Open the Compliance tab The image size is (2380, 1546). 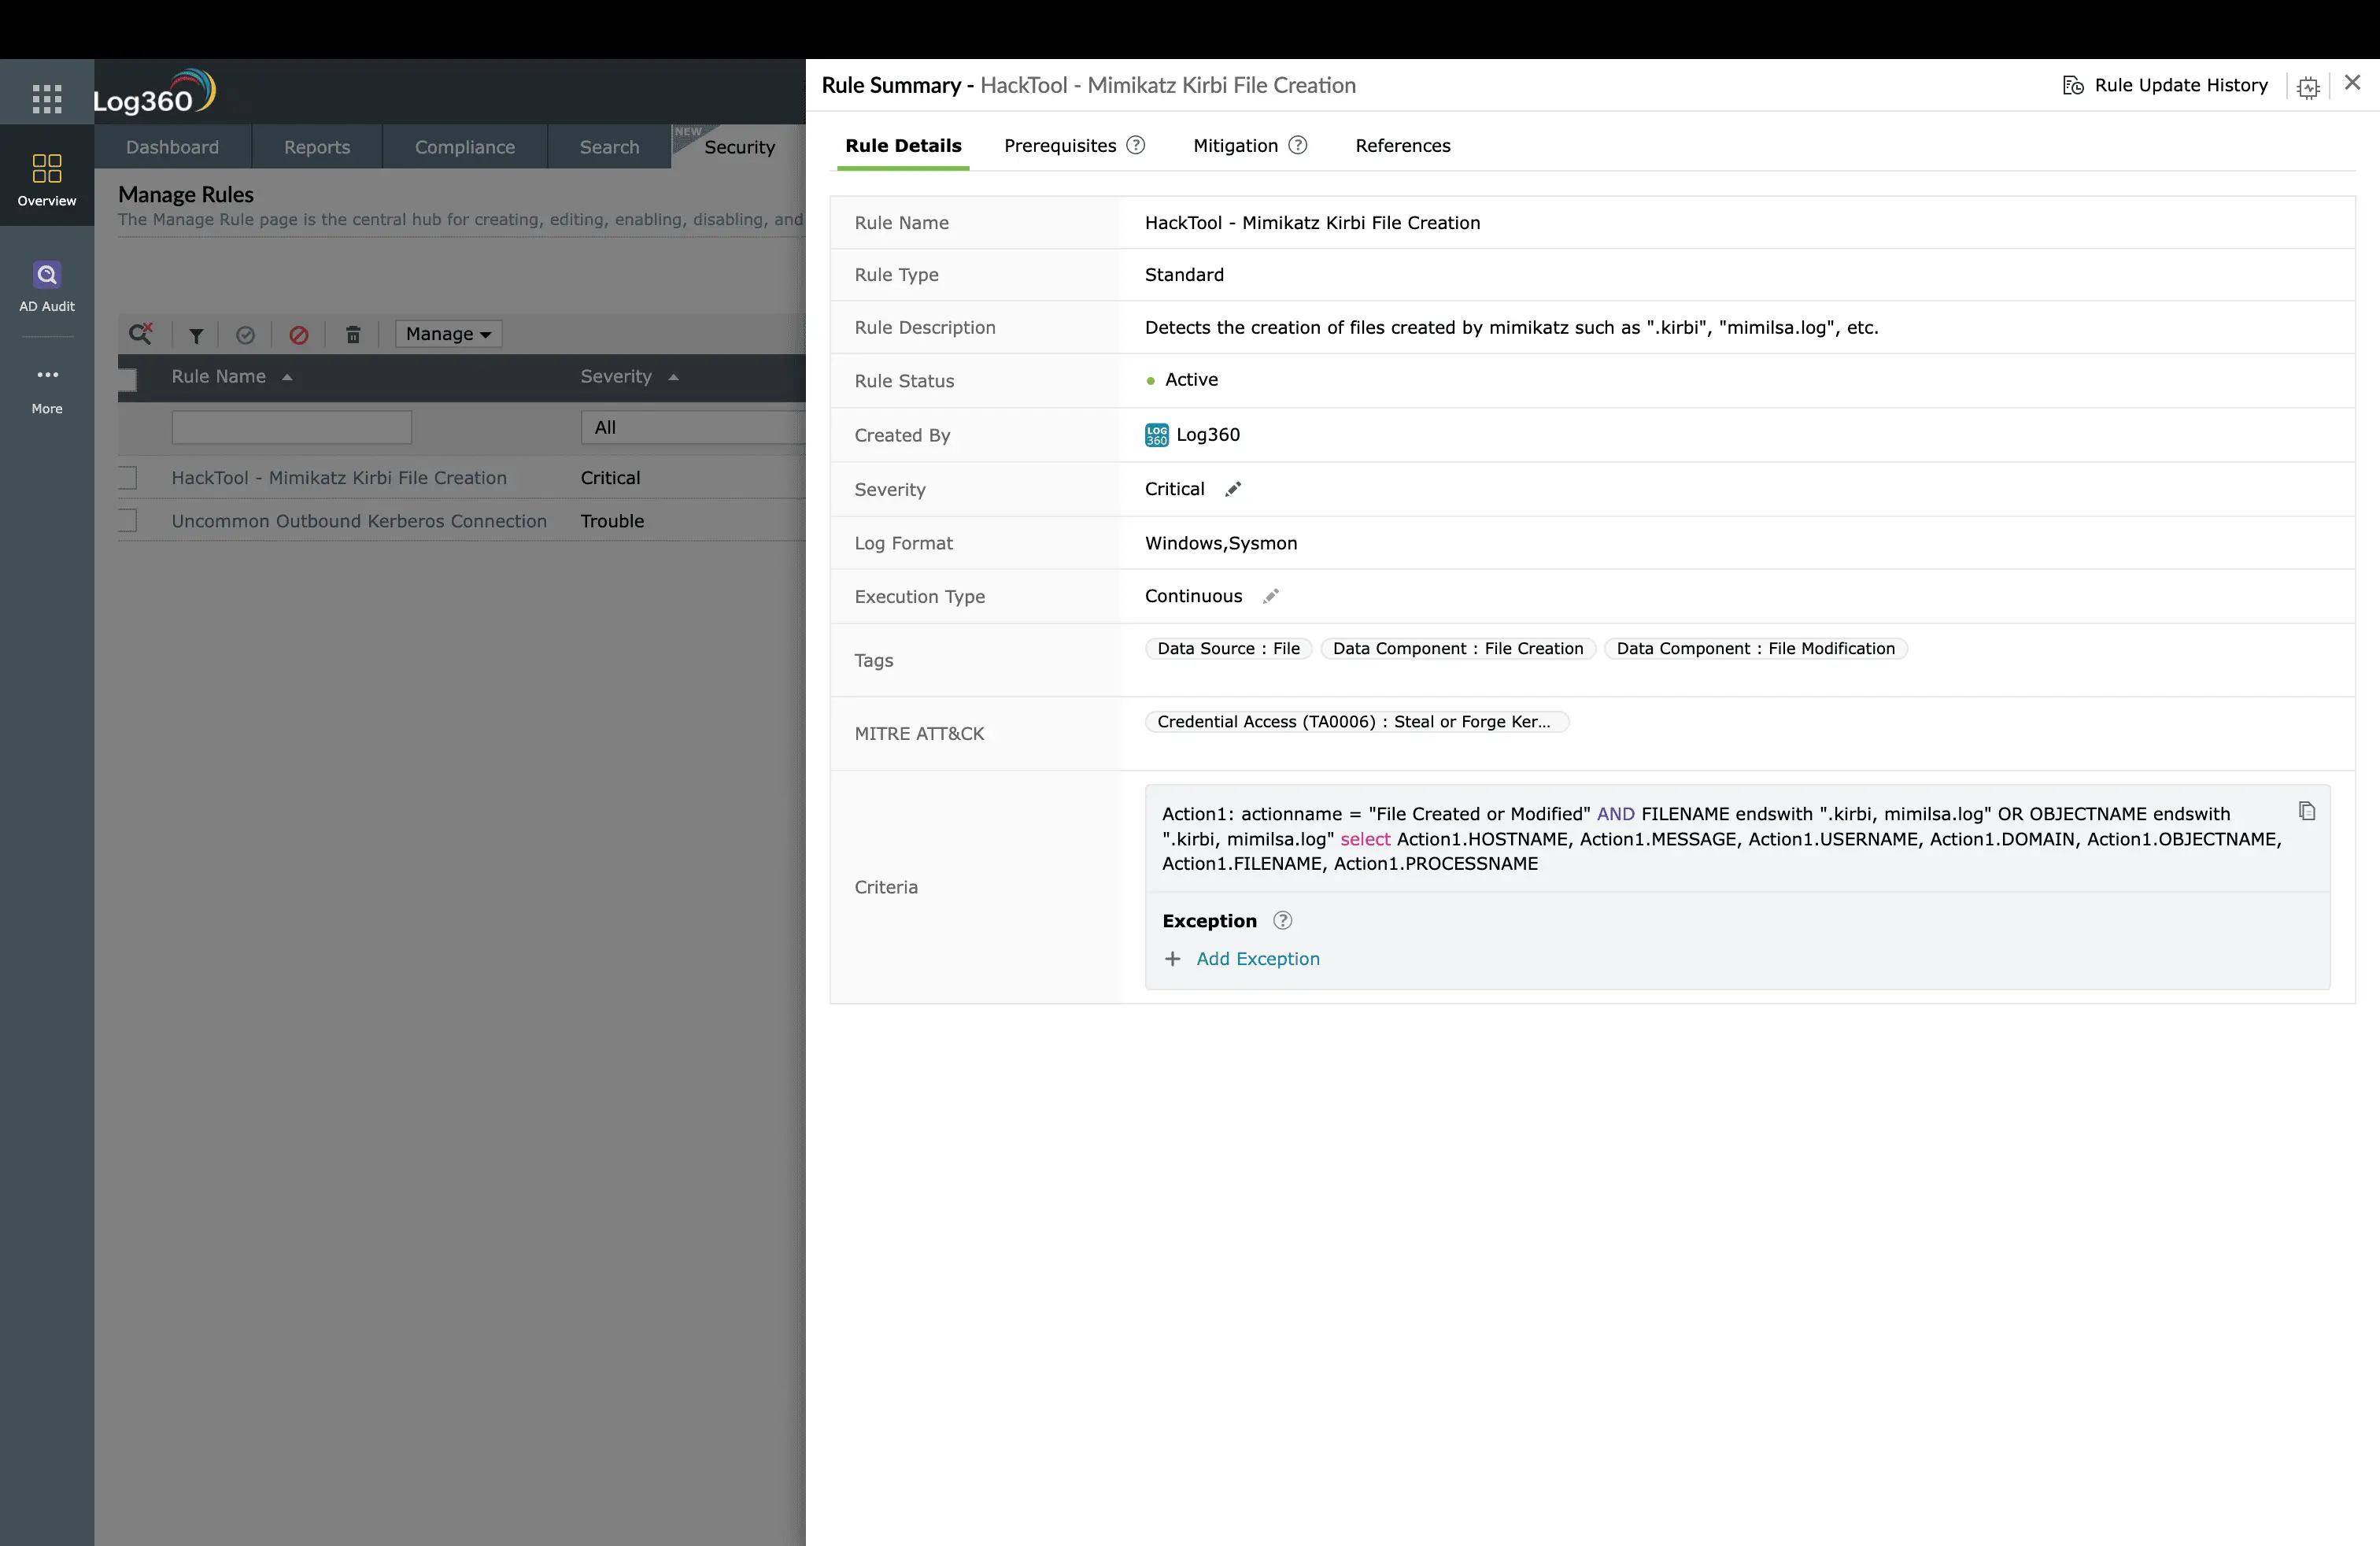point(465,147)
